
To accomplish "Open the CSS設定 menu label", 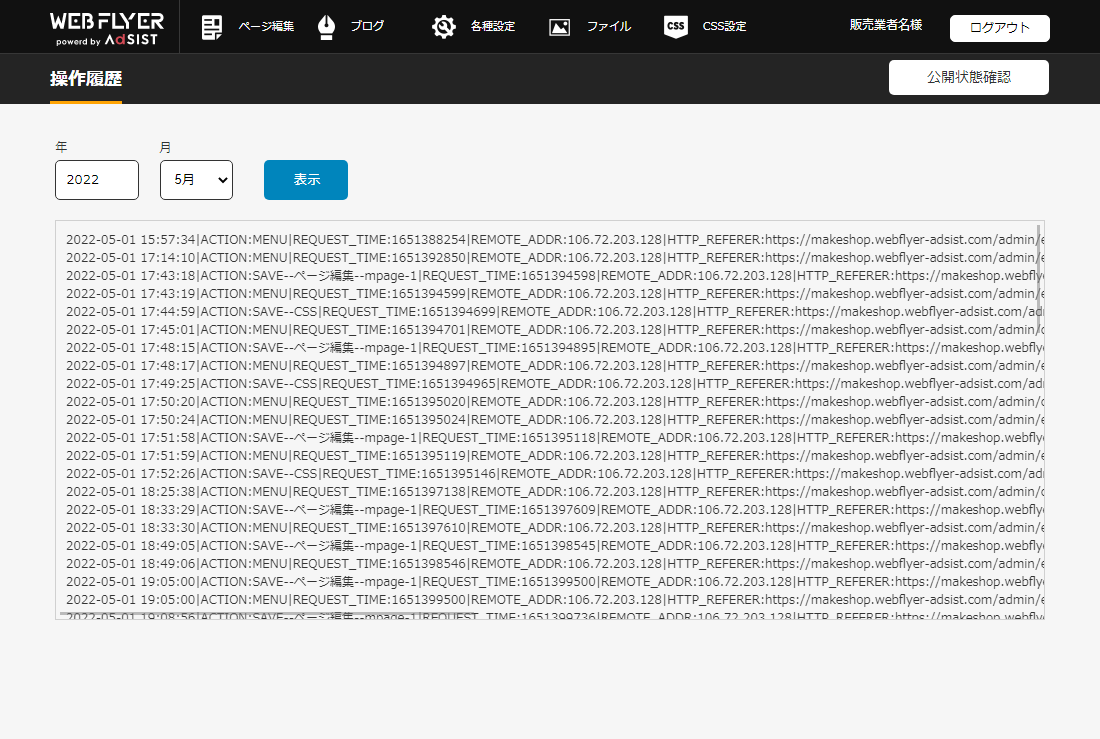I will coord(724,27).
